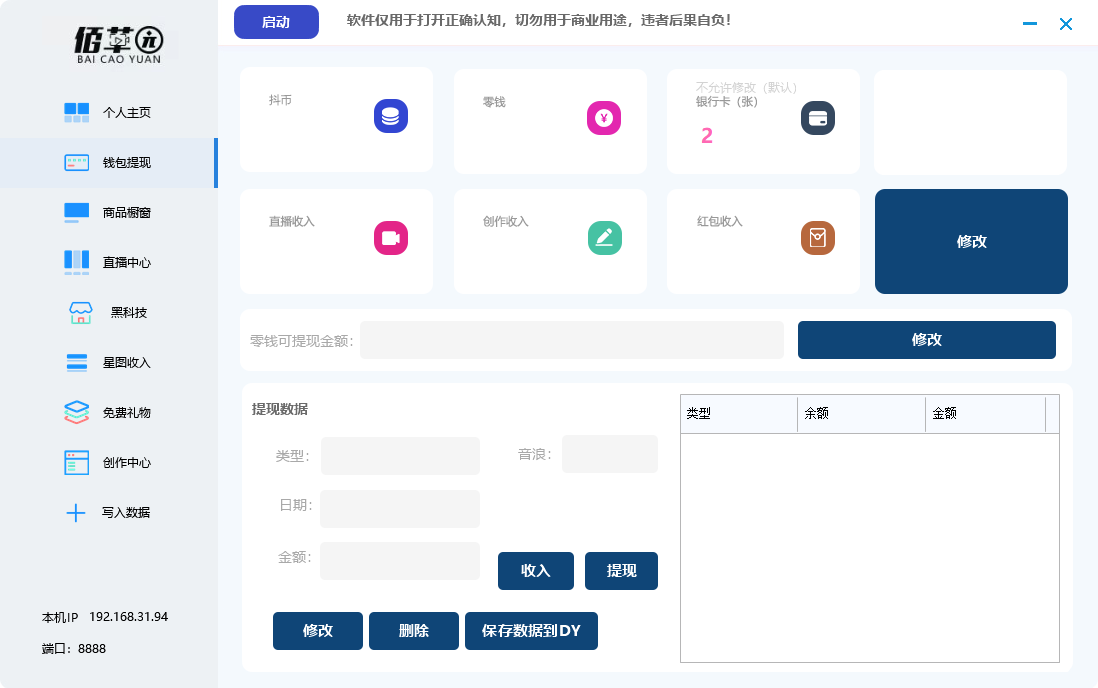Open the 个人主页 sidebar page
1098x688 pixels.
[108, 113]
